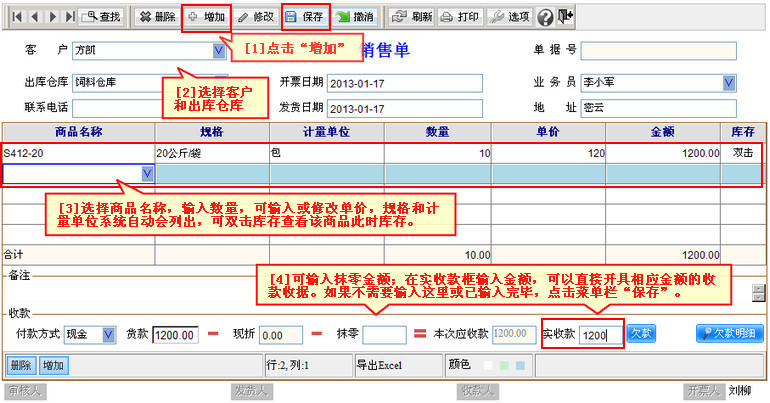
Task: Click the help question mark icon
Action: pos(545,17)
